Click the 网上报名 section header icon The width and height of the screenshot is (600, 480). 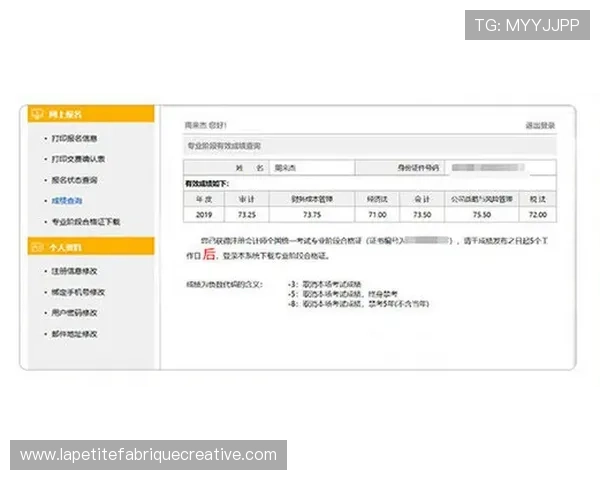pyautogui.click(x=37, y=114)
